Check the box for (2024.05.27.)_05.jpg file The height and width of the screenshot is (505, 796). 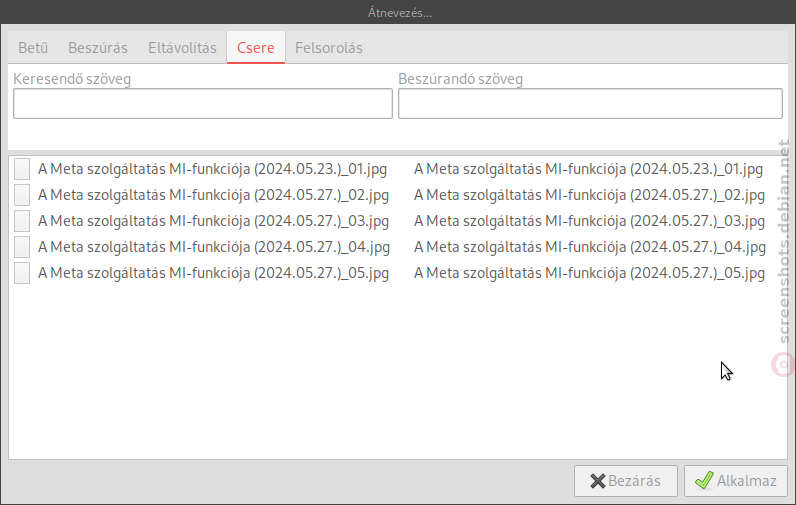tap(22, 273)
